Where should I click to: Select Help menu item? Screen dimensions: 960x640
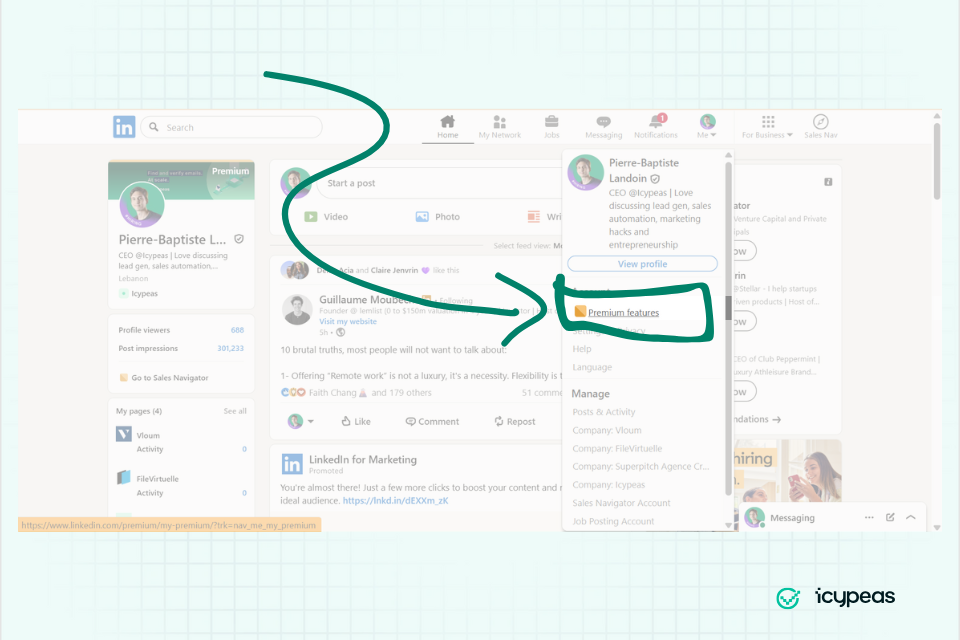coord(582,349)
